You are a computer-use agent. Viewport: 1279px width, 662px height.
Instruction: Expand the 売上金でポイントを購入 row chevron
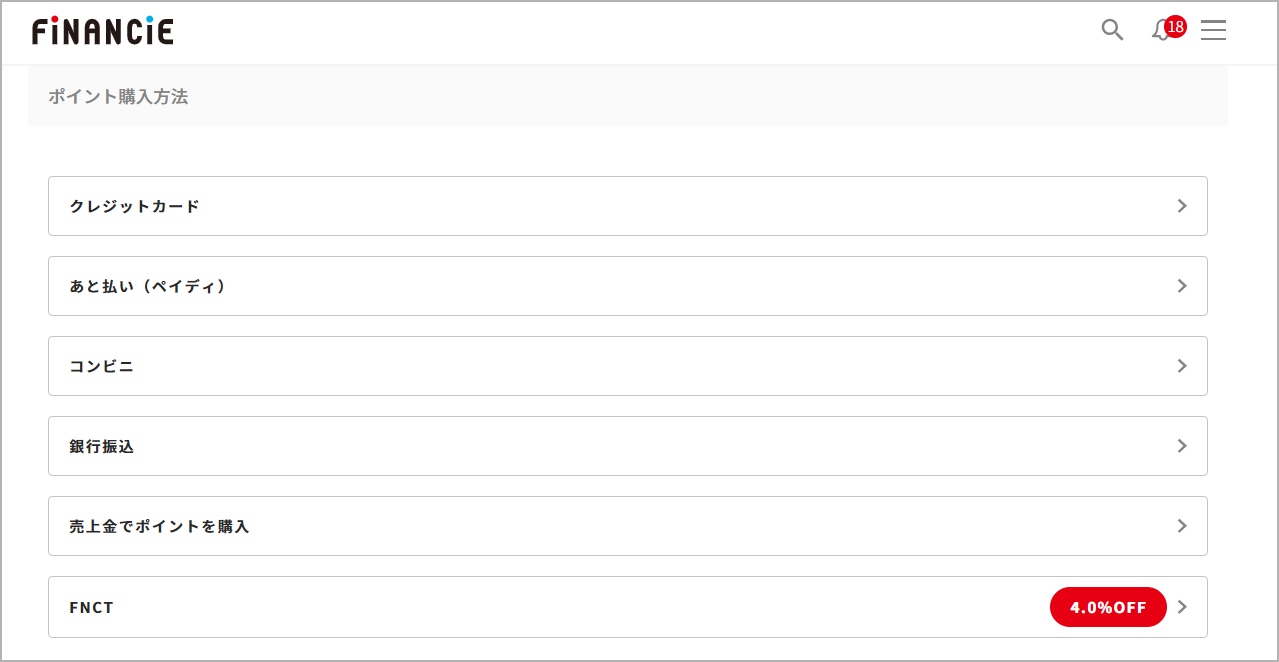click(x=1182, y=526)
